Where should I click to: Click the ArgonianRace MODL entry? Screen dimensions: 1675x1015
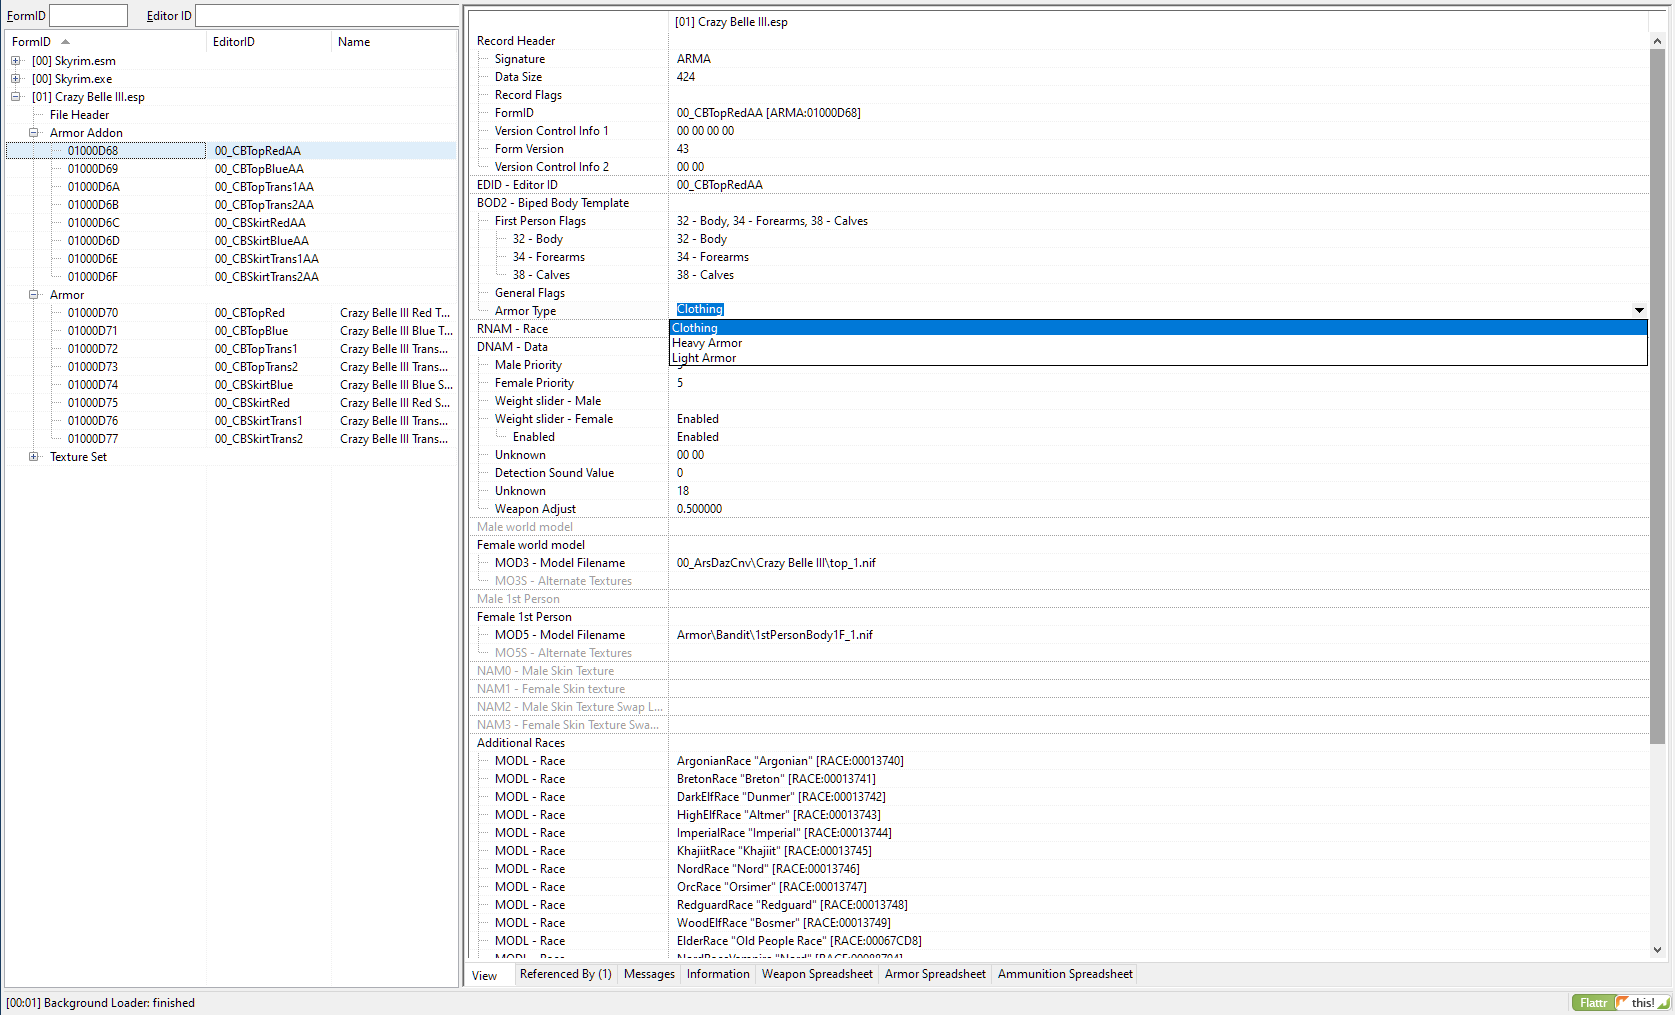pos(790,761)
